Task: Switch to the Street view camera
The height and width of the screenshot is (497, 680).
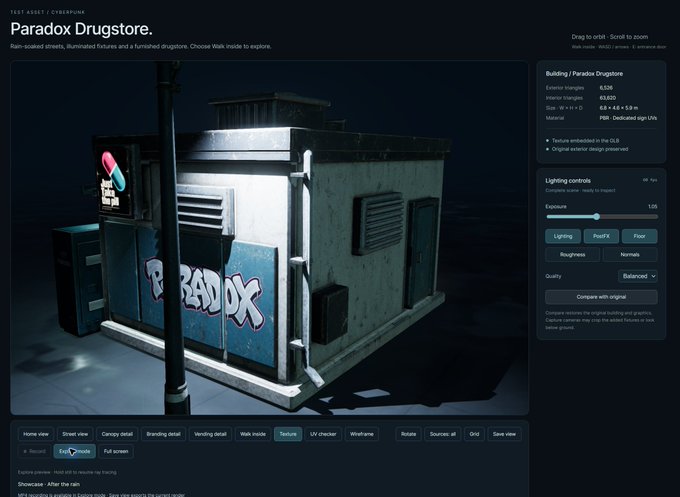Action: point(75,434)
